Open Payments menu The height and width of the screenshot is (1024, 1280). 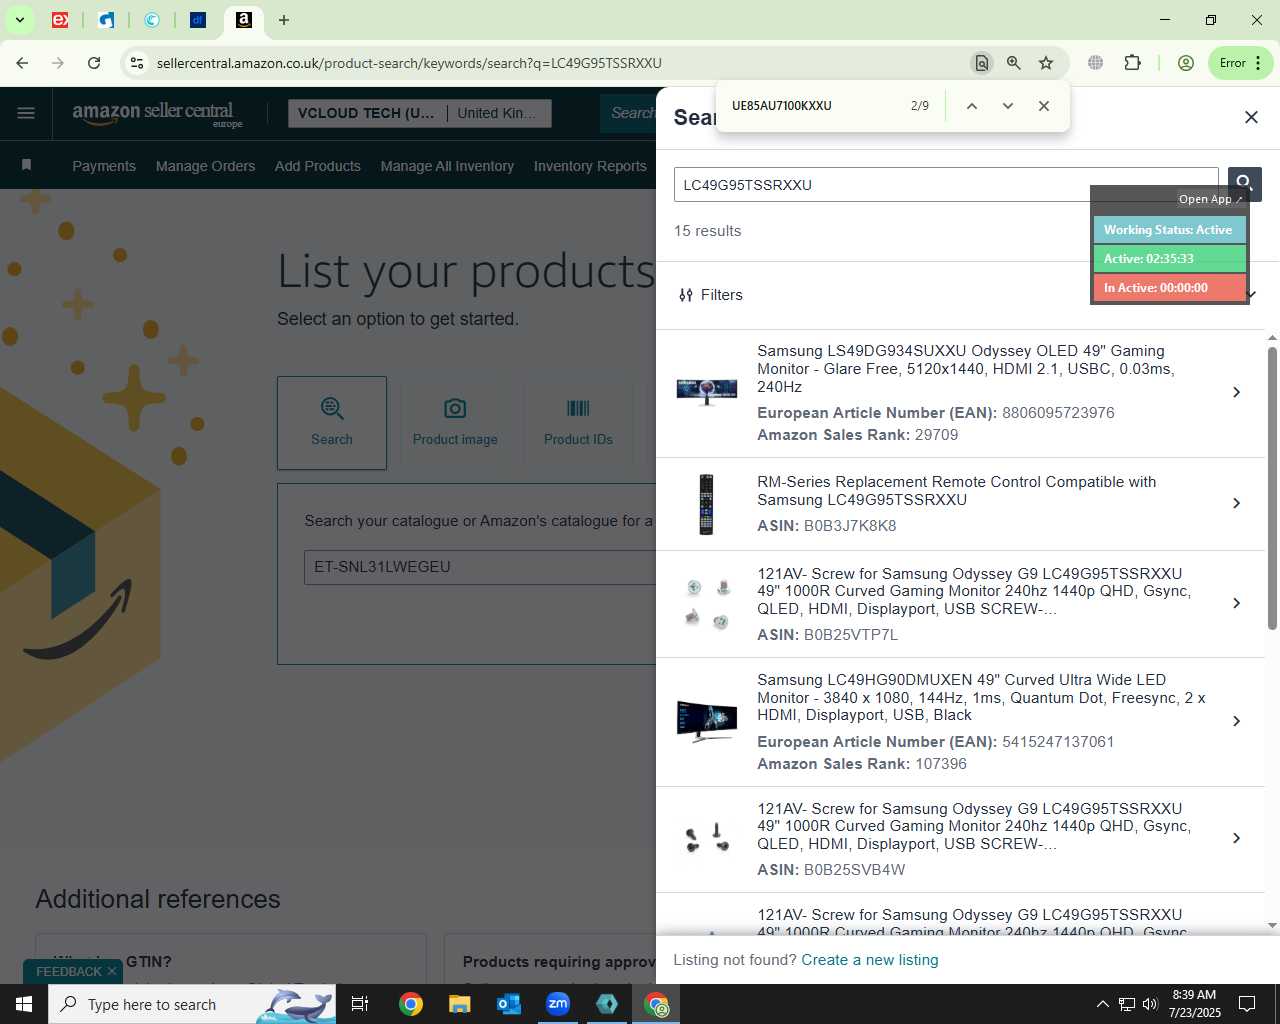click(x=104, y=166)
